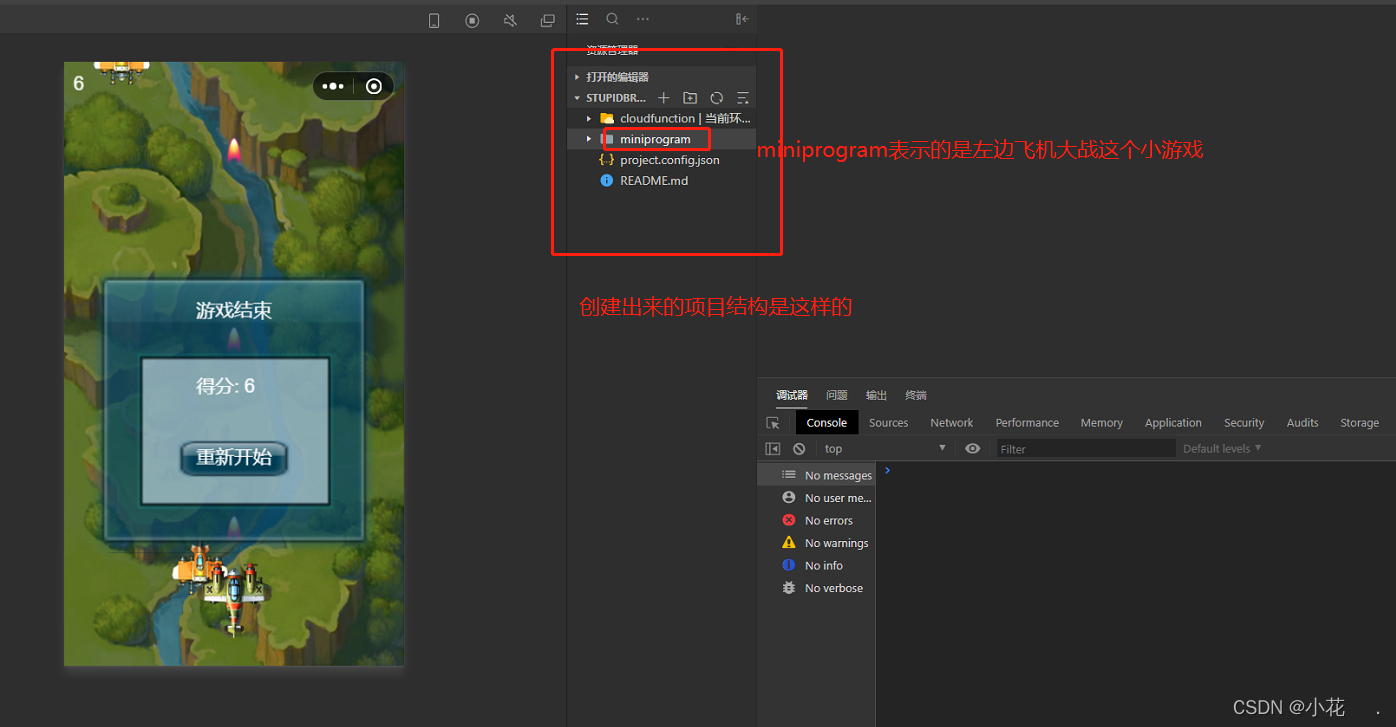Select the 'No messages' console filter

tap(816, 475)
